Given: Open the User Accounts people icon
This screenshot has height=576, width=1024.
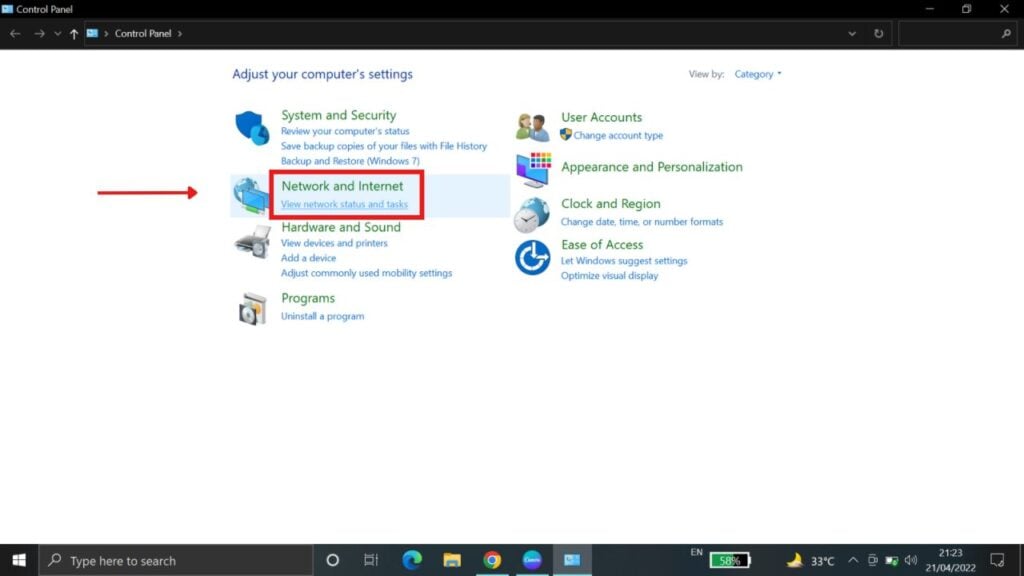Looking at the screenshot, I should tap(532, 127).
